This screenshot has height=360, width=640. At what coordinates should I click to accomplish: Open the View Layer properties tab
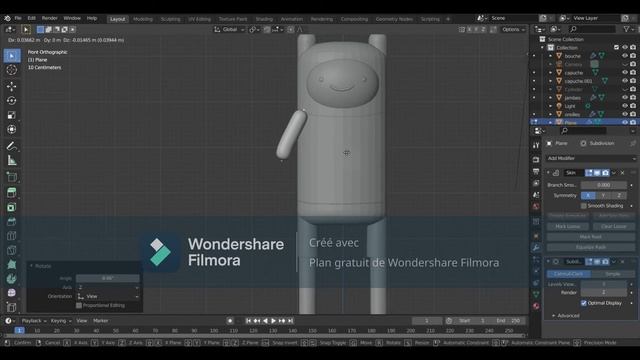pos(536,183)
